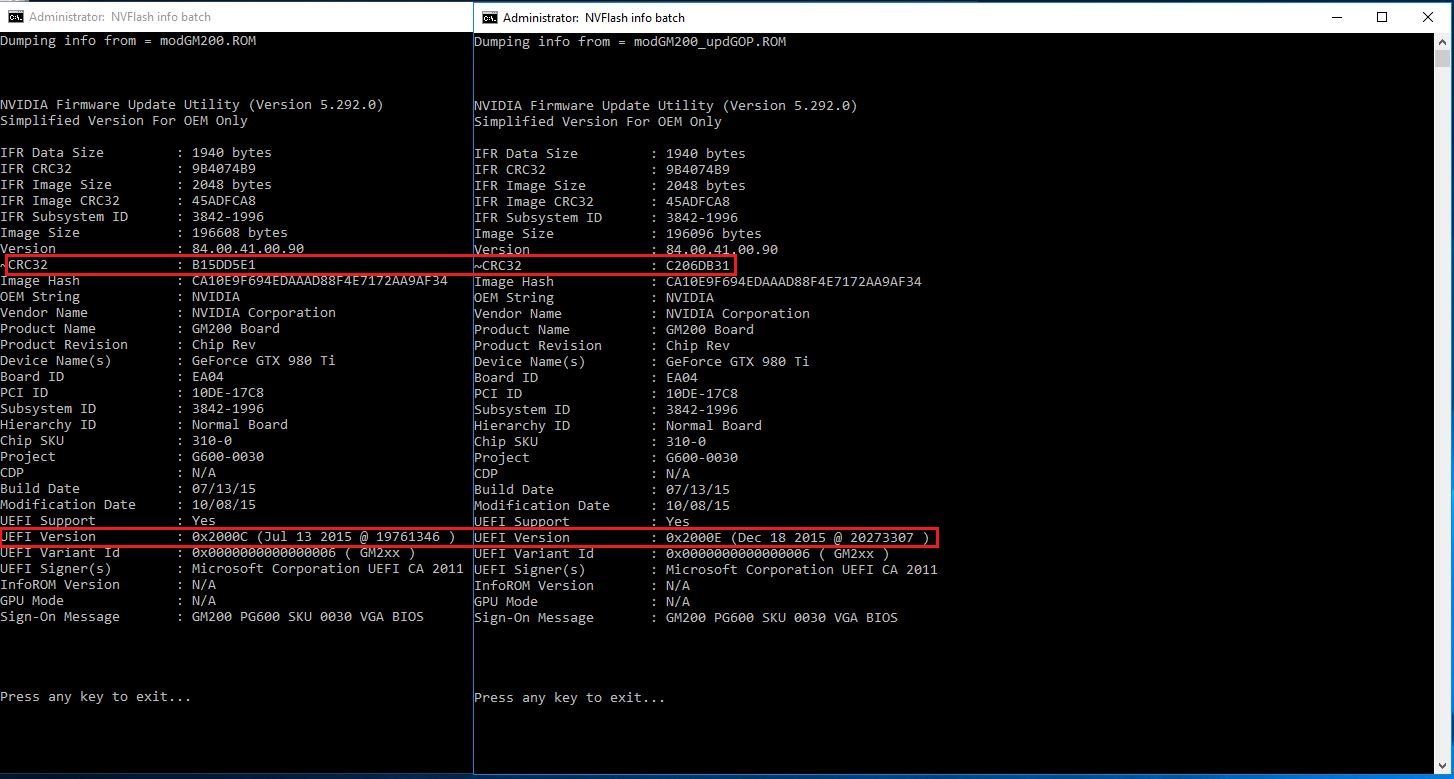Click 'Simplified Version For OEM Only' in updGOP window
The image size is (1454, 779).
pyautogui.click(x=598, y=122)
